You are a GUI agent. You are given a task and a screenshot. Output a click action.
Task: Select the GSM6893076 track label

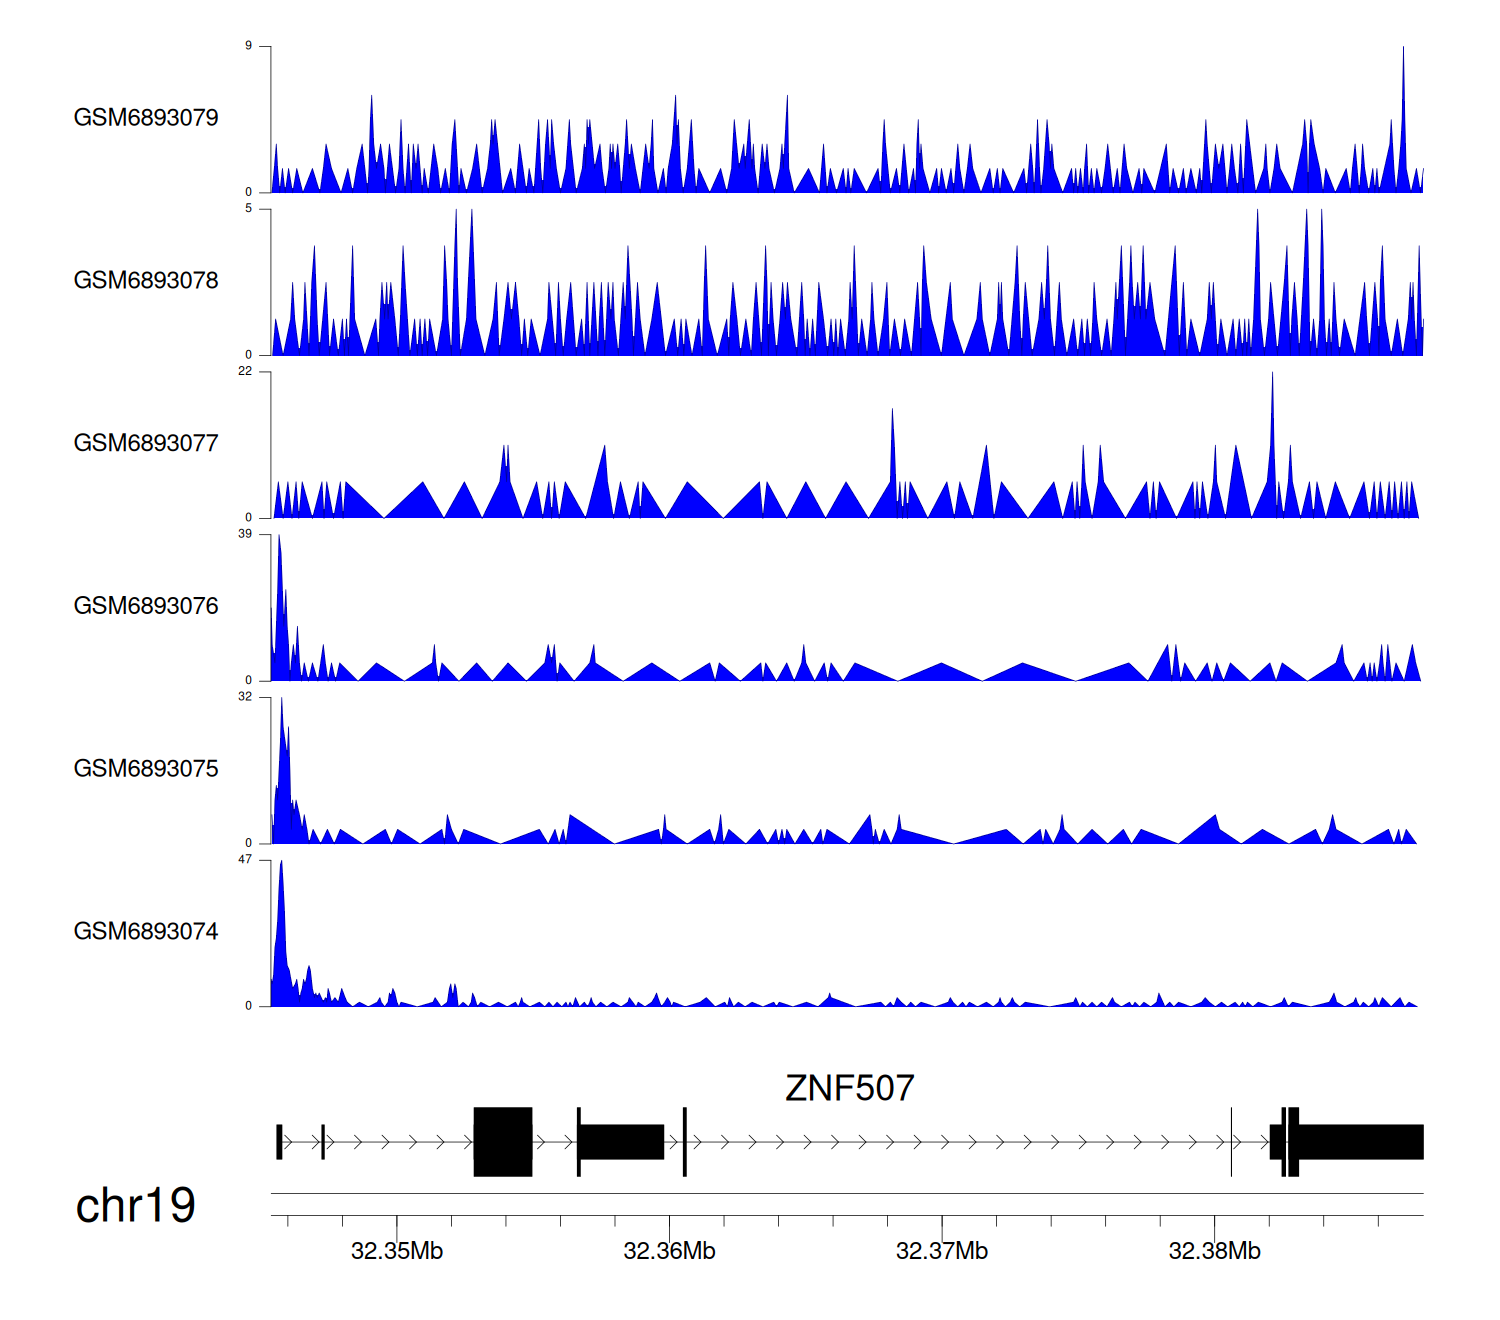[x=146, y=606]
